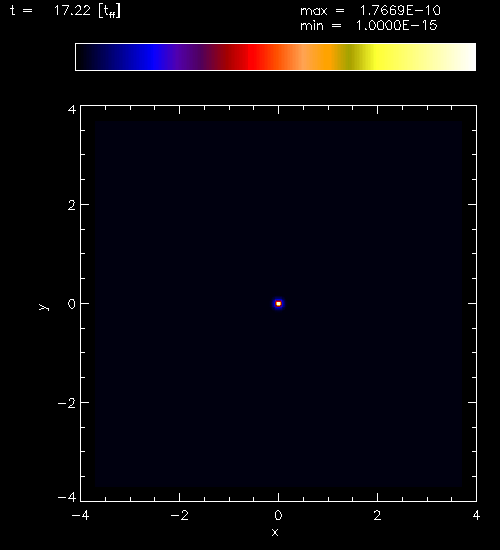Click the y-axis tick label 0
Screen dimensions: 500x550
(x=72, y=304)
